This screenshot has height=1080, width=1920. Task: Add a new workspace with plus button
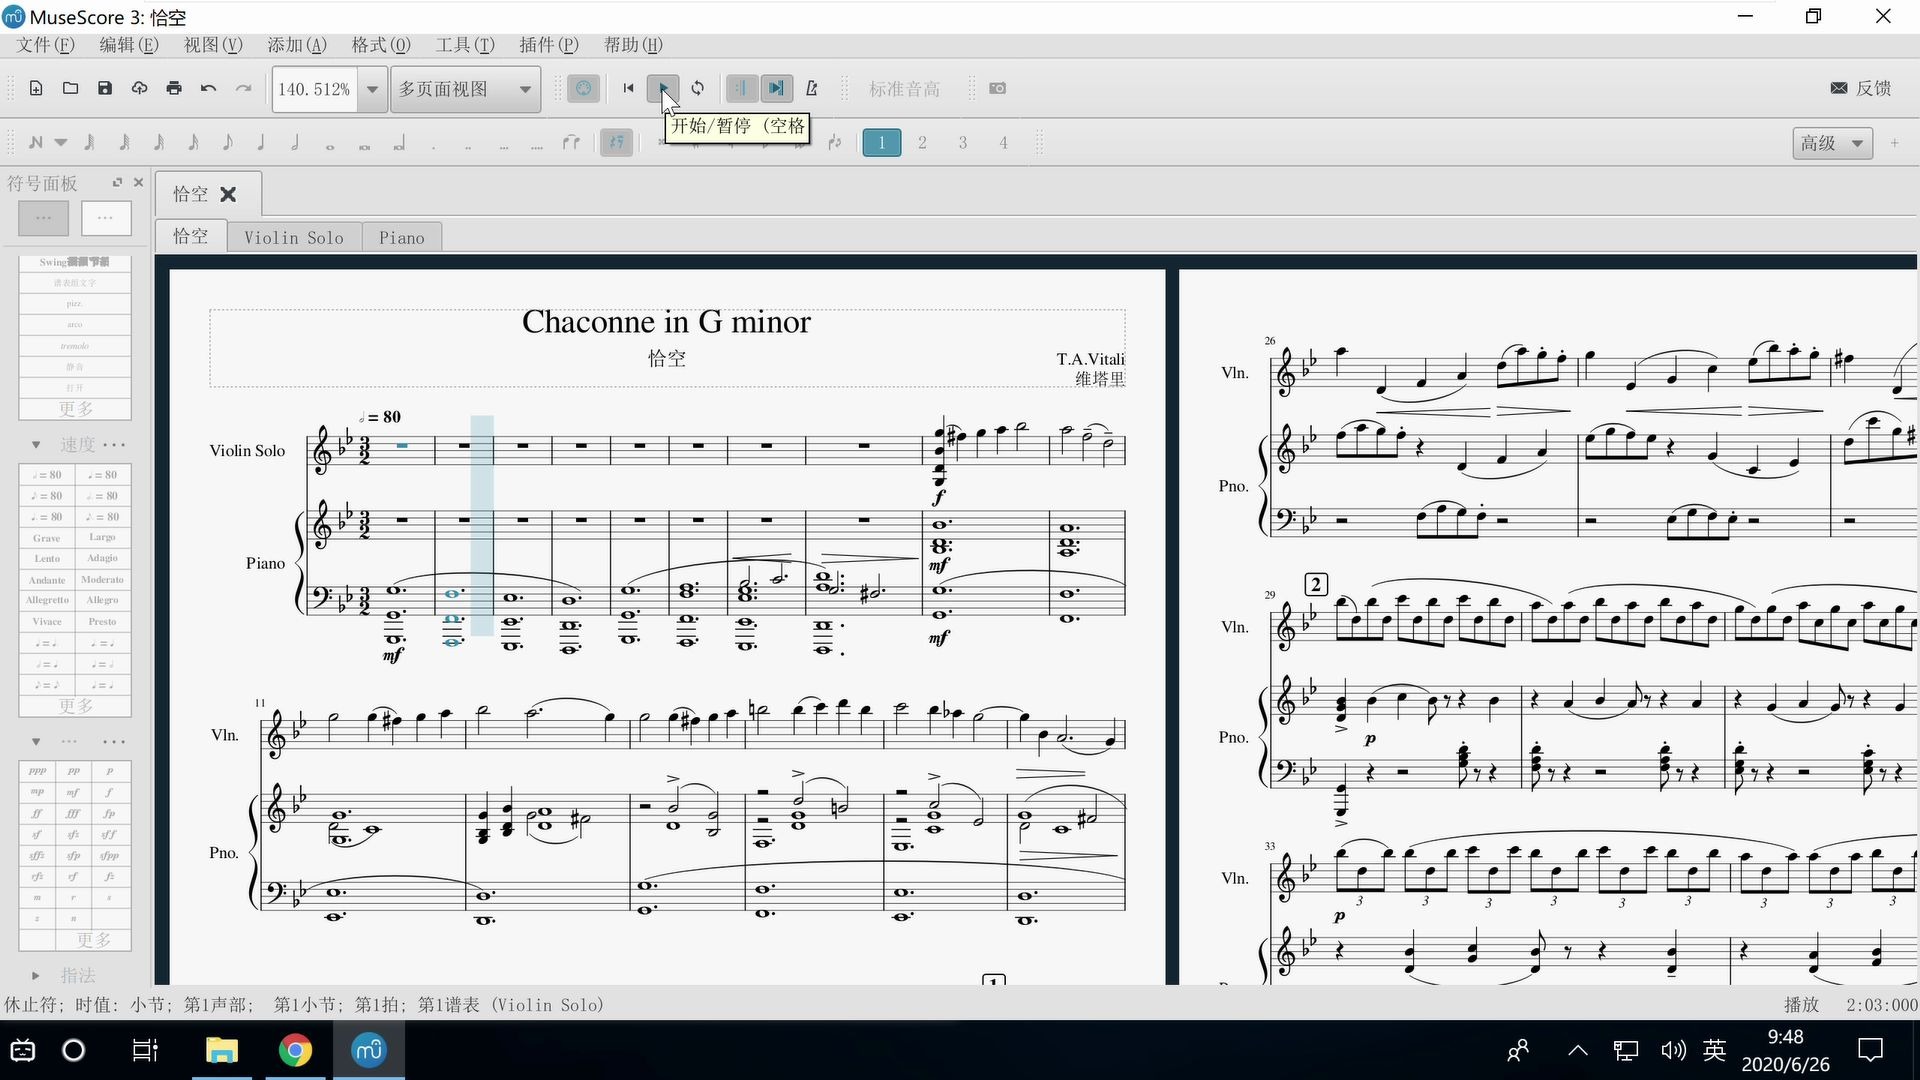point(1894,143)
